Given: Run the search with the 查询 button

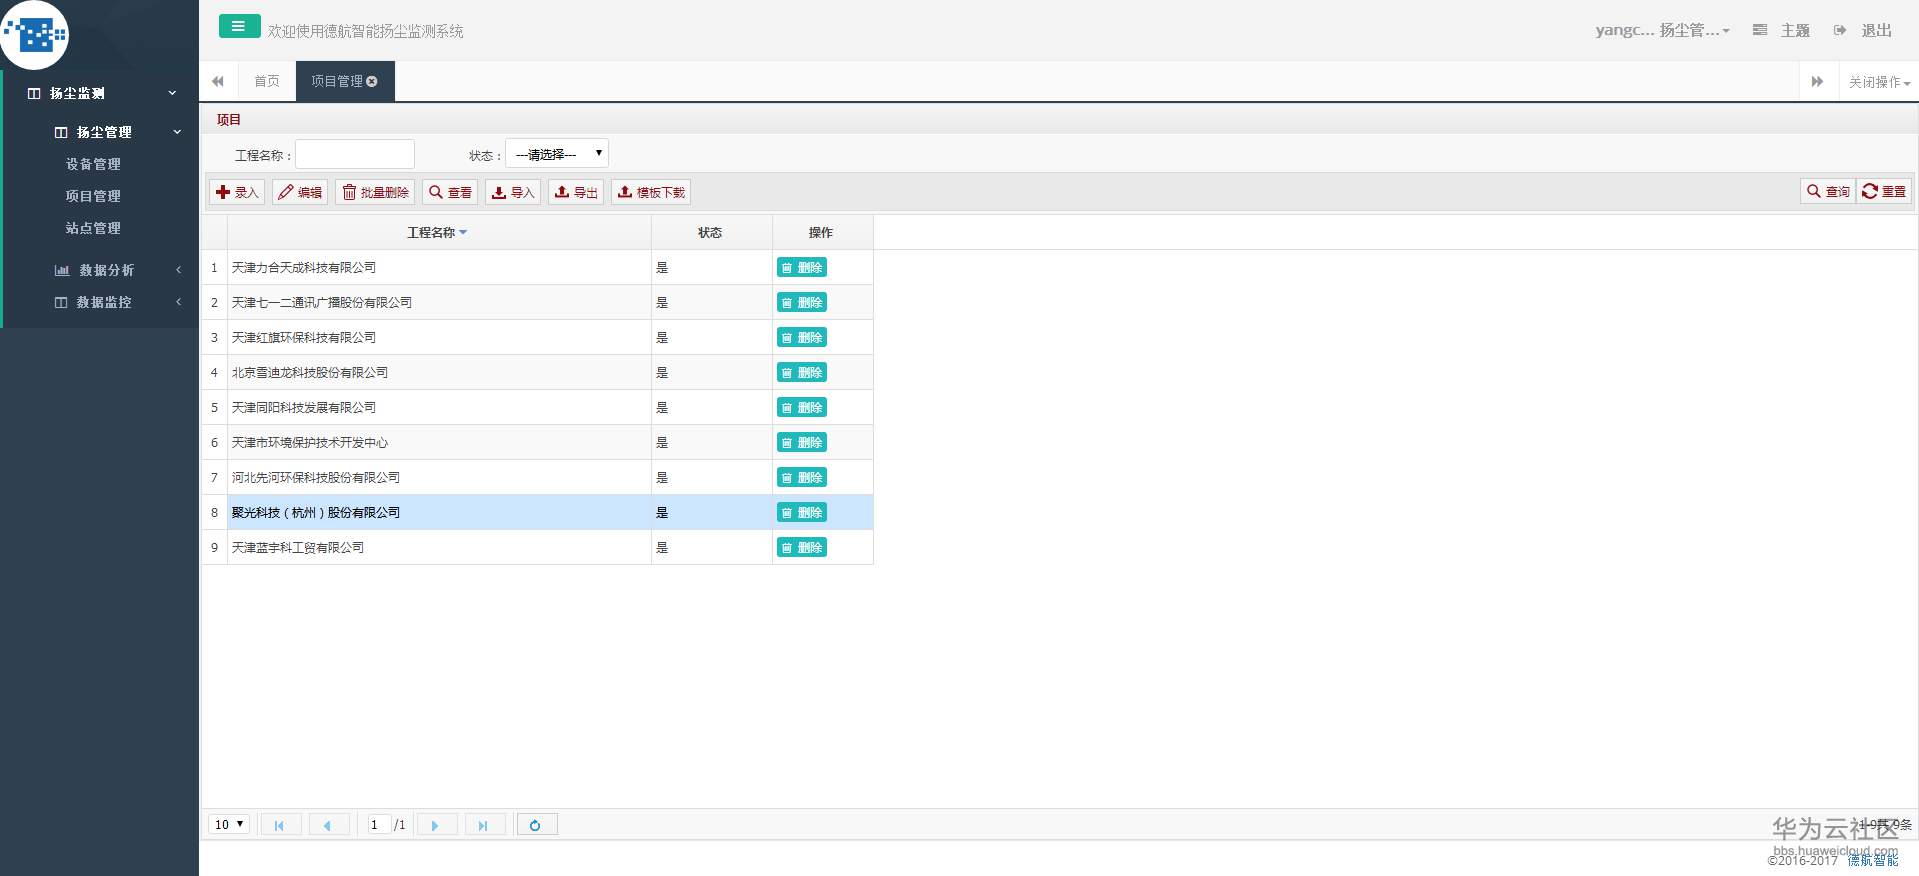Looking at the screenshot, I should tap(1828, 191).
